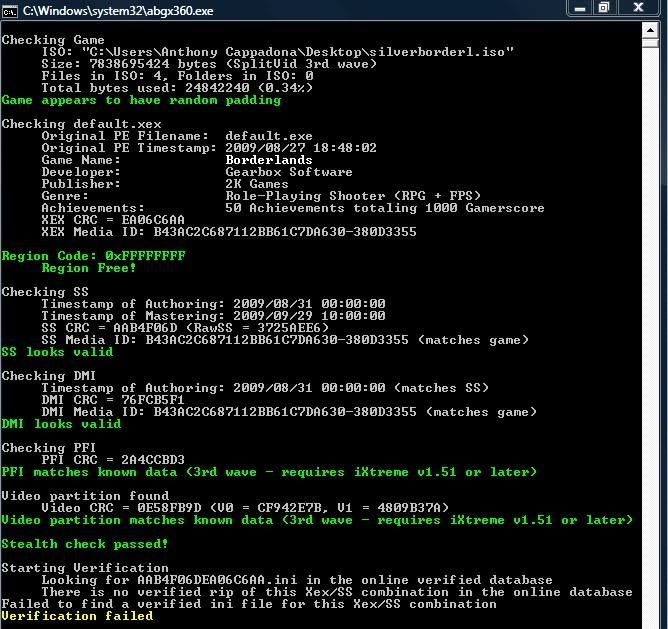Click 'DMI looks valid' message
Image resolution: width=668 pixels, height=629 pixels.
61,424
